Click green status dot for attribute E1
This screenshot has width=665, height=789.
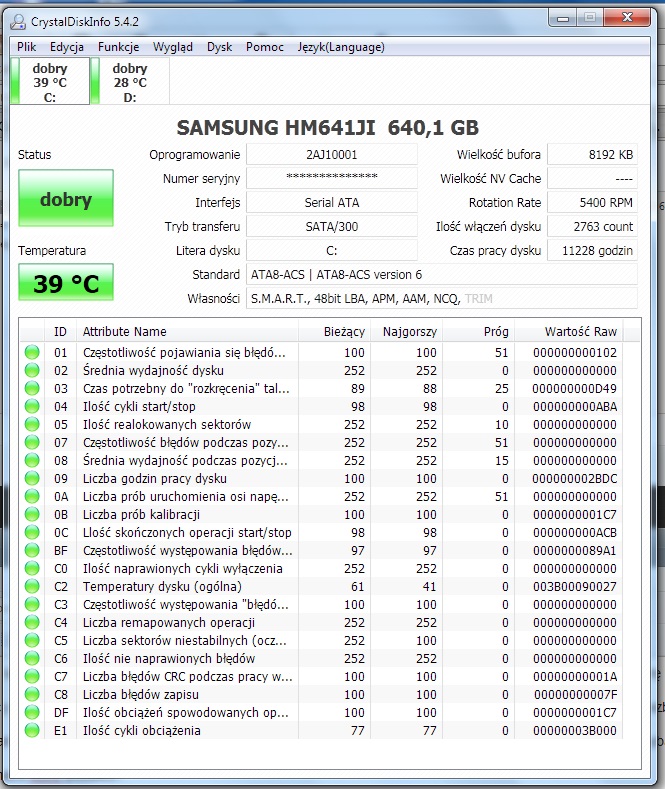tap(32, 730)
